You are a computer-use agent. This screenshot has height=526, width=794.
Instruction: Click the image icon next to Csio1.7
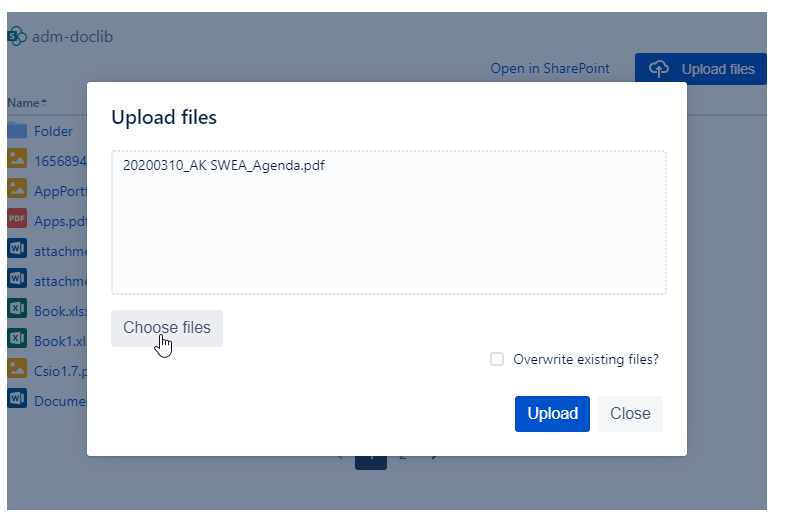(x=17, y=369)
